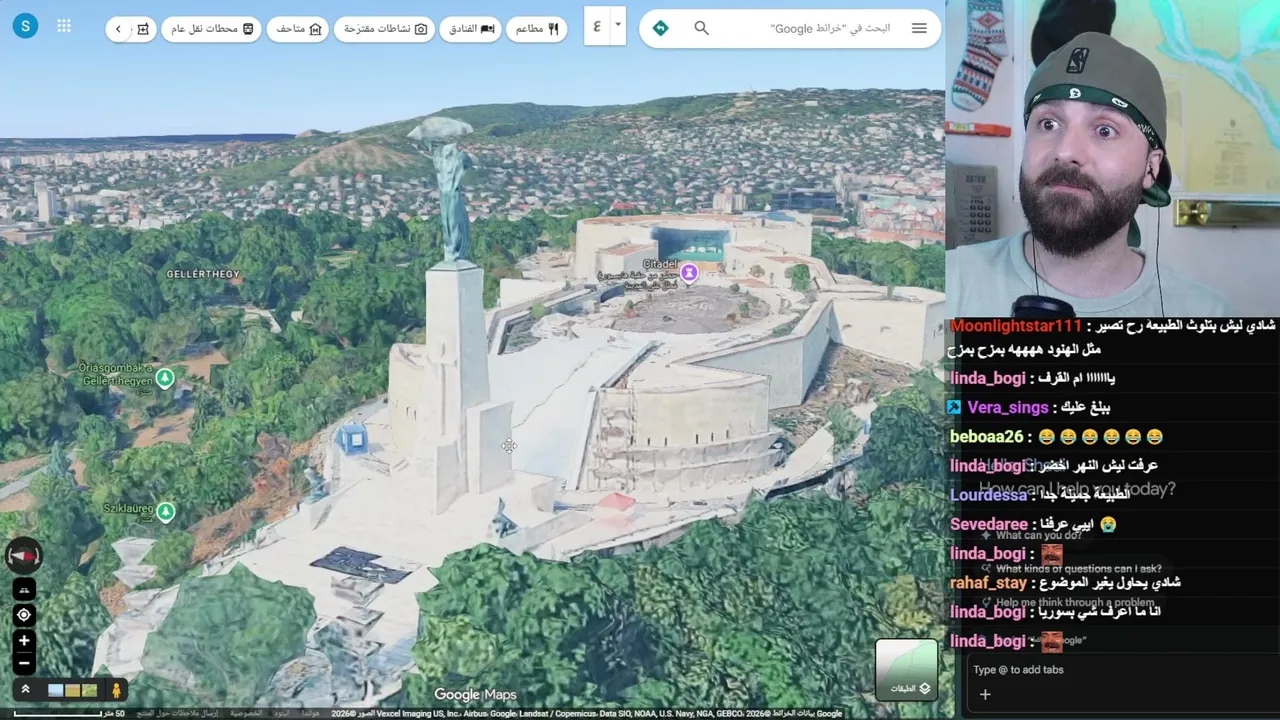This screenshot has width=1280, height=720.
Task: Filter map by مطاعم chip
Action: point(537,29)
